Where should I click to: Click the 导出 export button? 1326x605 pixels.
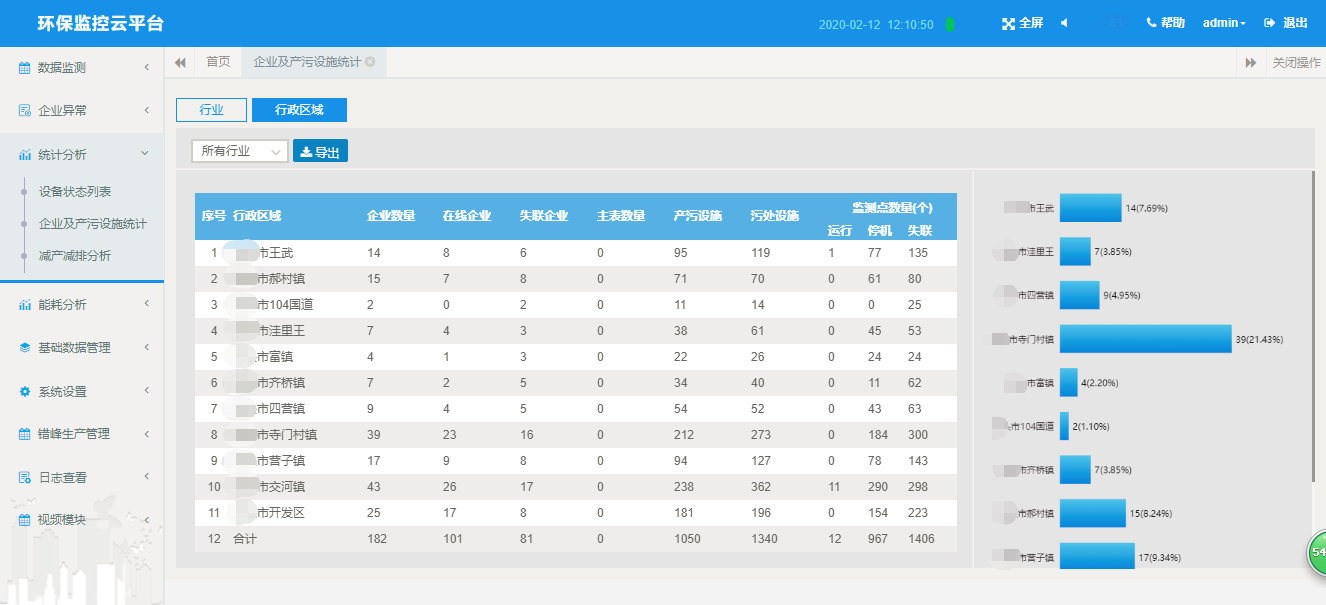point(320,152)
